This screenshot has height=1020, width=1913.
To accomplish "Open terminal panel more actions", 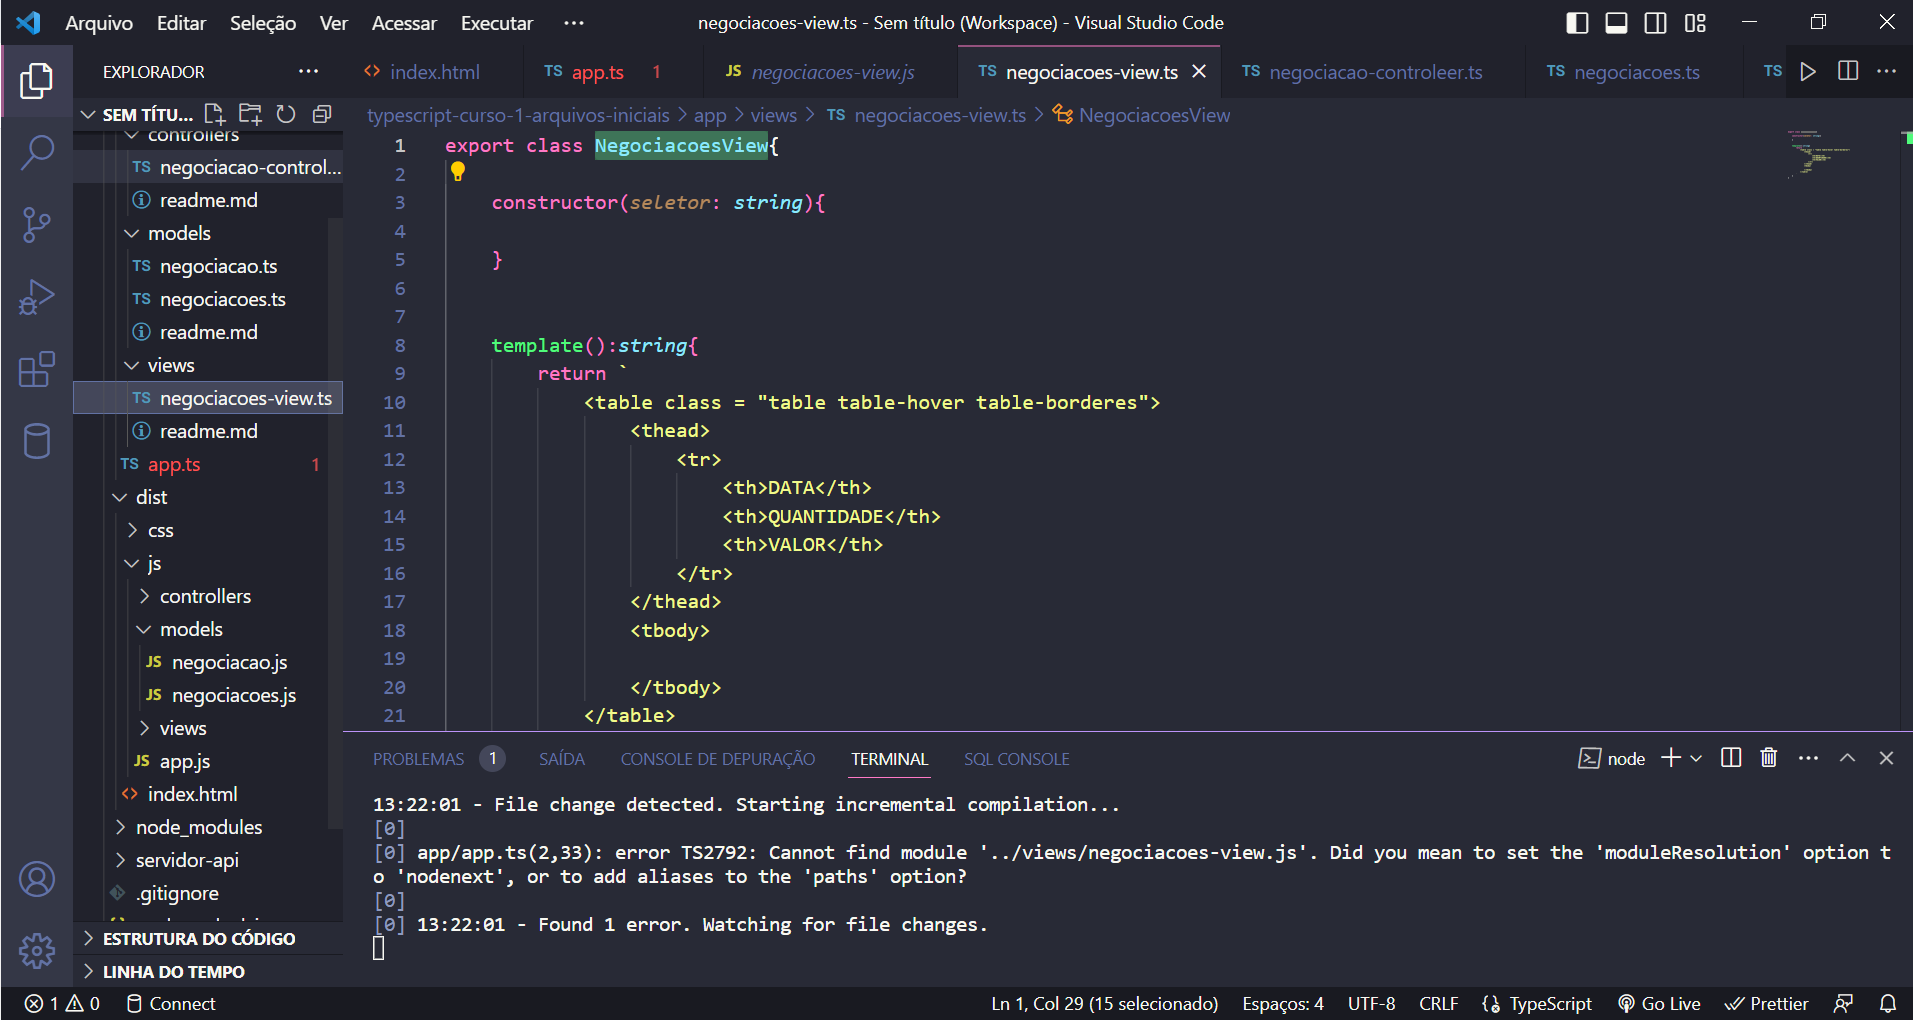I will click(1808, 758).
